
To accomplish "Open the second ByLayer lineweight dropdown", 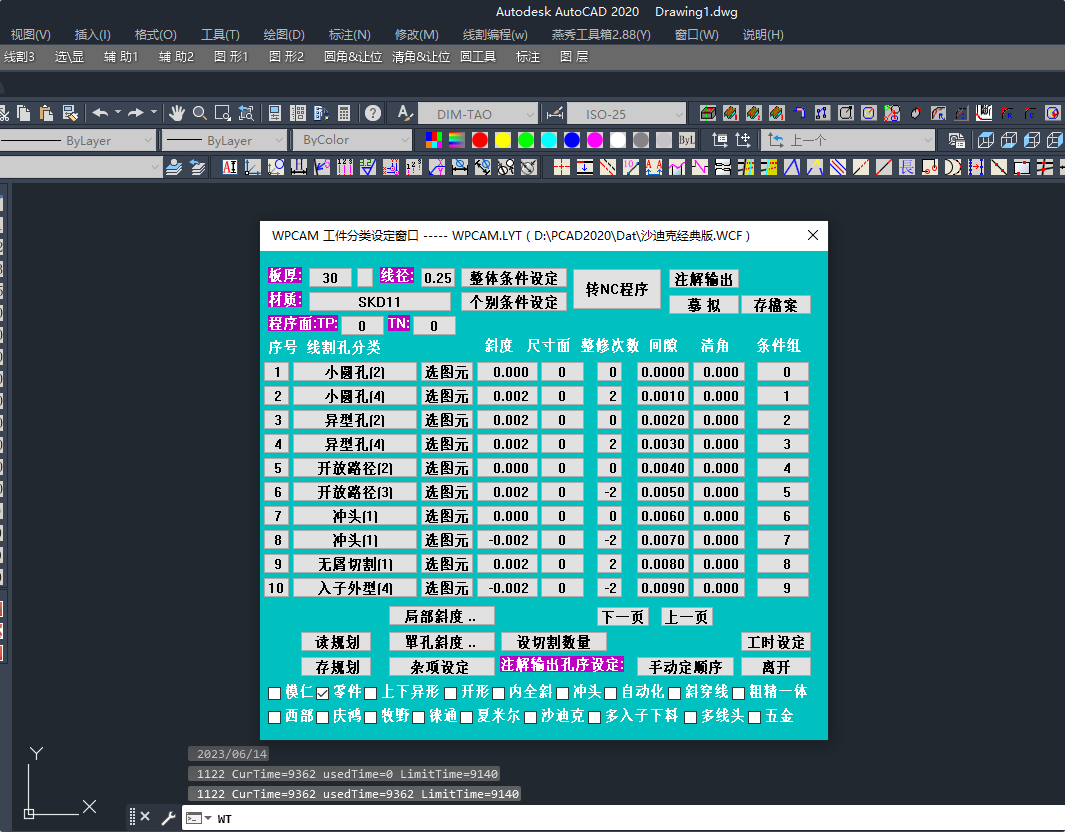I will pos(224,141).
